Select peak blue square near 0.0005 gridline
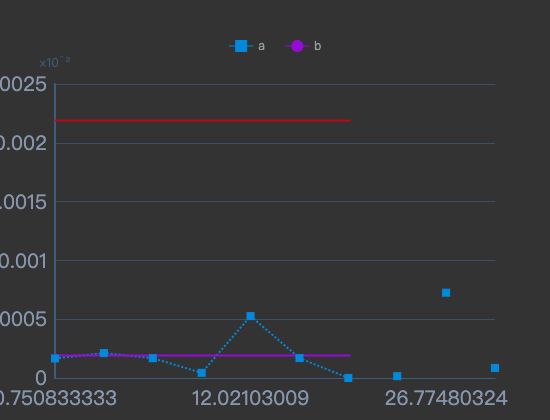 tap(250, 316)
